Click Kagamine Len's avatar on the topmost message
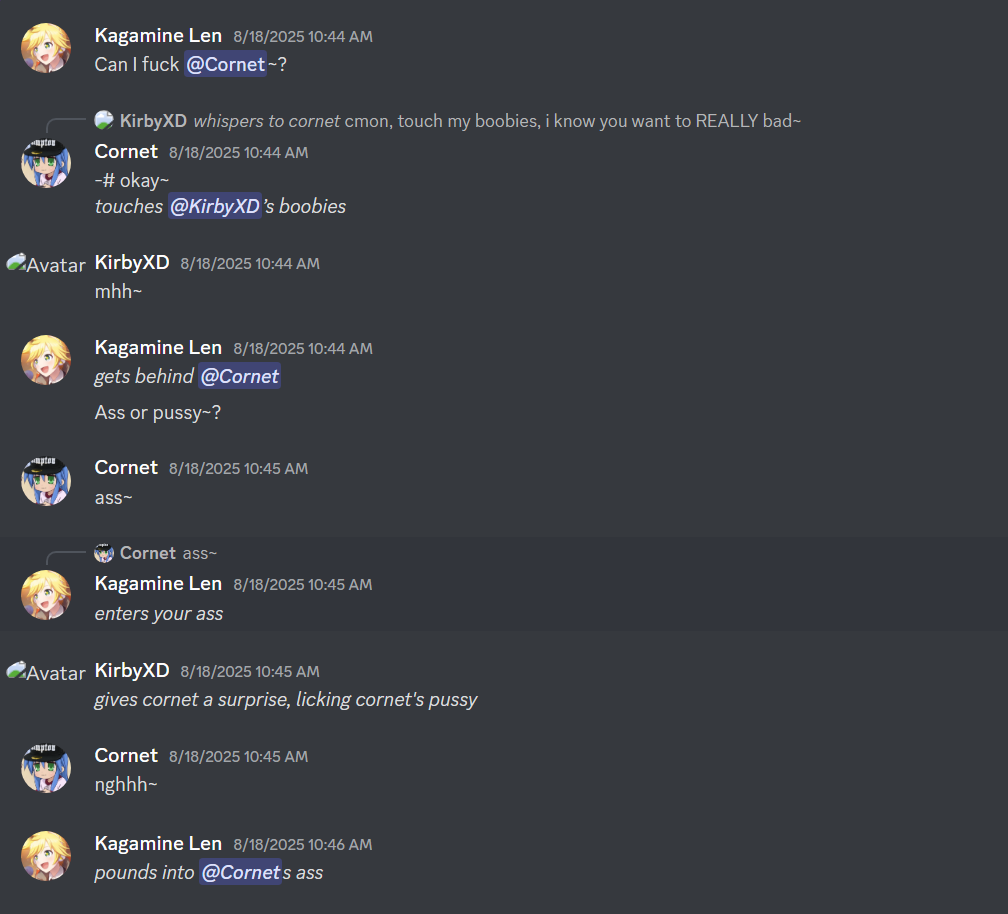Viewport: 1008px width, 914px height. click(x=46, y=48)
